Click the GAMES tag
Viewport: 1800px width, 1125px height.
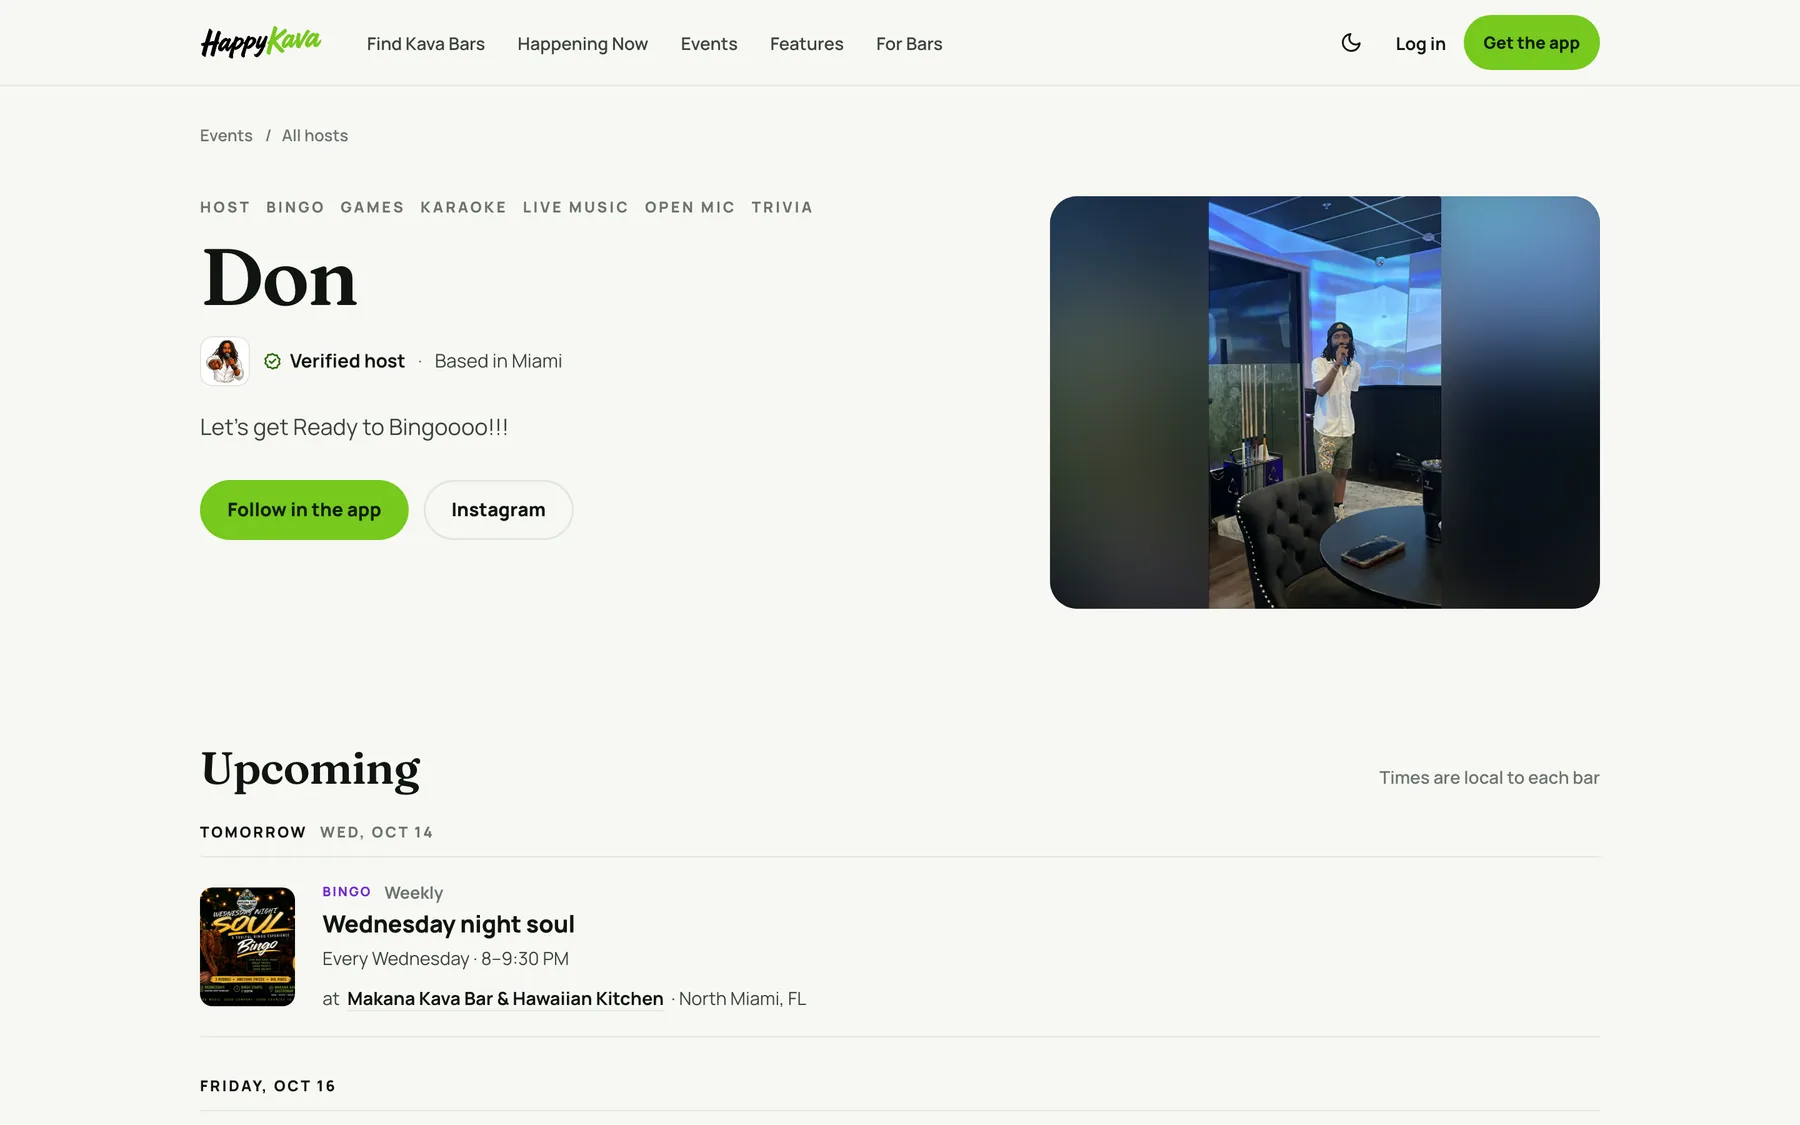(x=372, y=208)
